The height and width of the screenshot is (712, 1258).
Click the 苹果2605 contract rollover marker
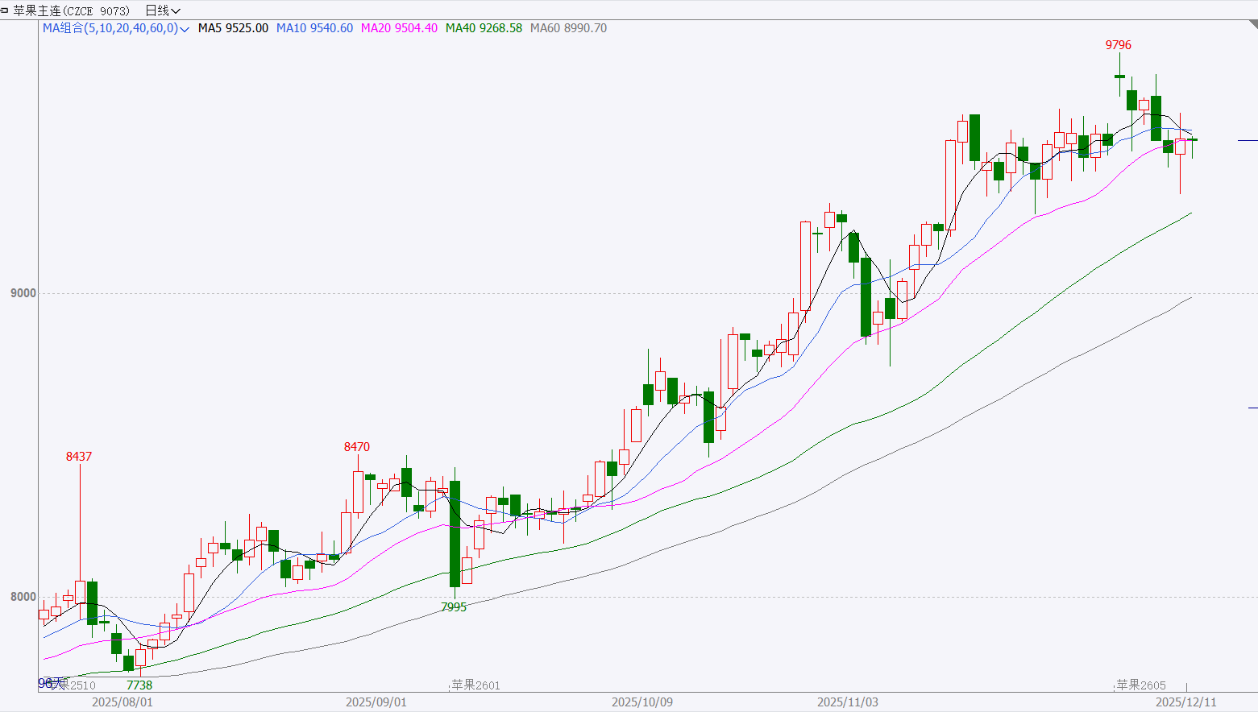click(x=1140, y=685)
